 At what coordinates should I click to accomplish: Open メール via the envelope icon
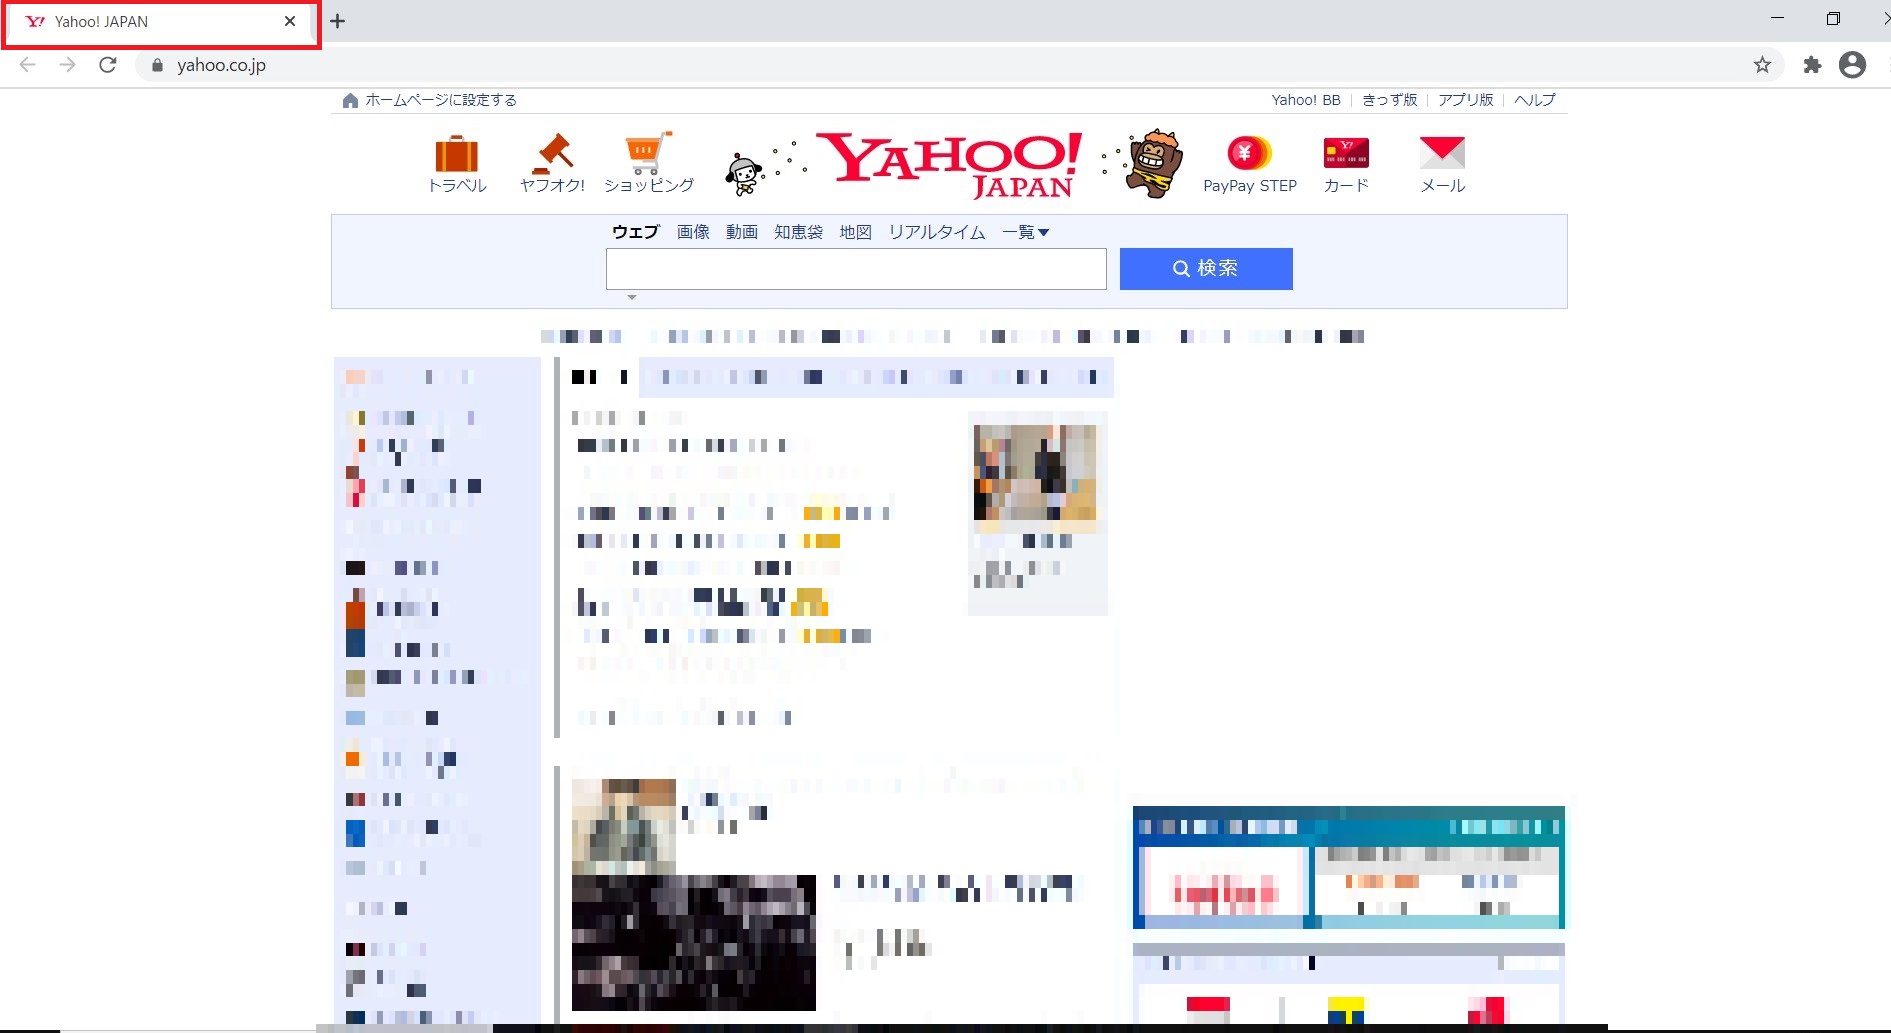coord(1441,152)
